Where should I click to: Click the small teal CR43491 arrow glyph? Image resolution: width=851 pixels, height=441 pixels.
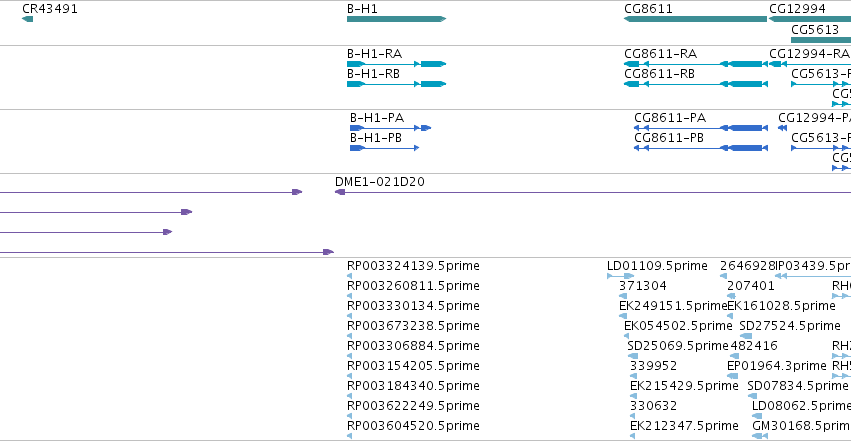click(x=27, y=19)
